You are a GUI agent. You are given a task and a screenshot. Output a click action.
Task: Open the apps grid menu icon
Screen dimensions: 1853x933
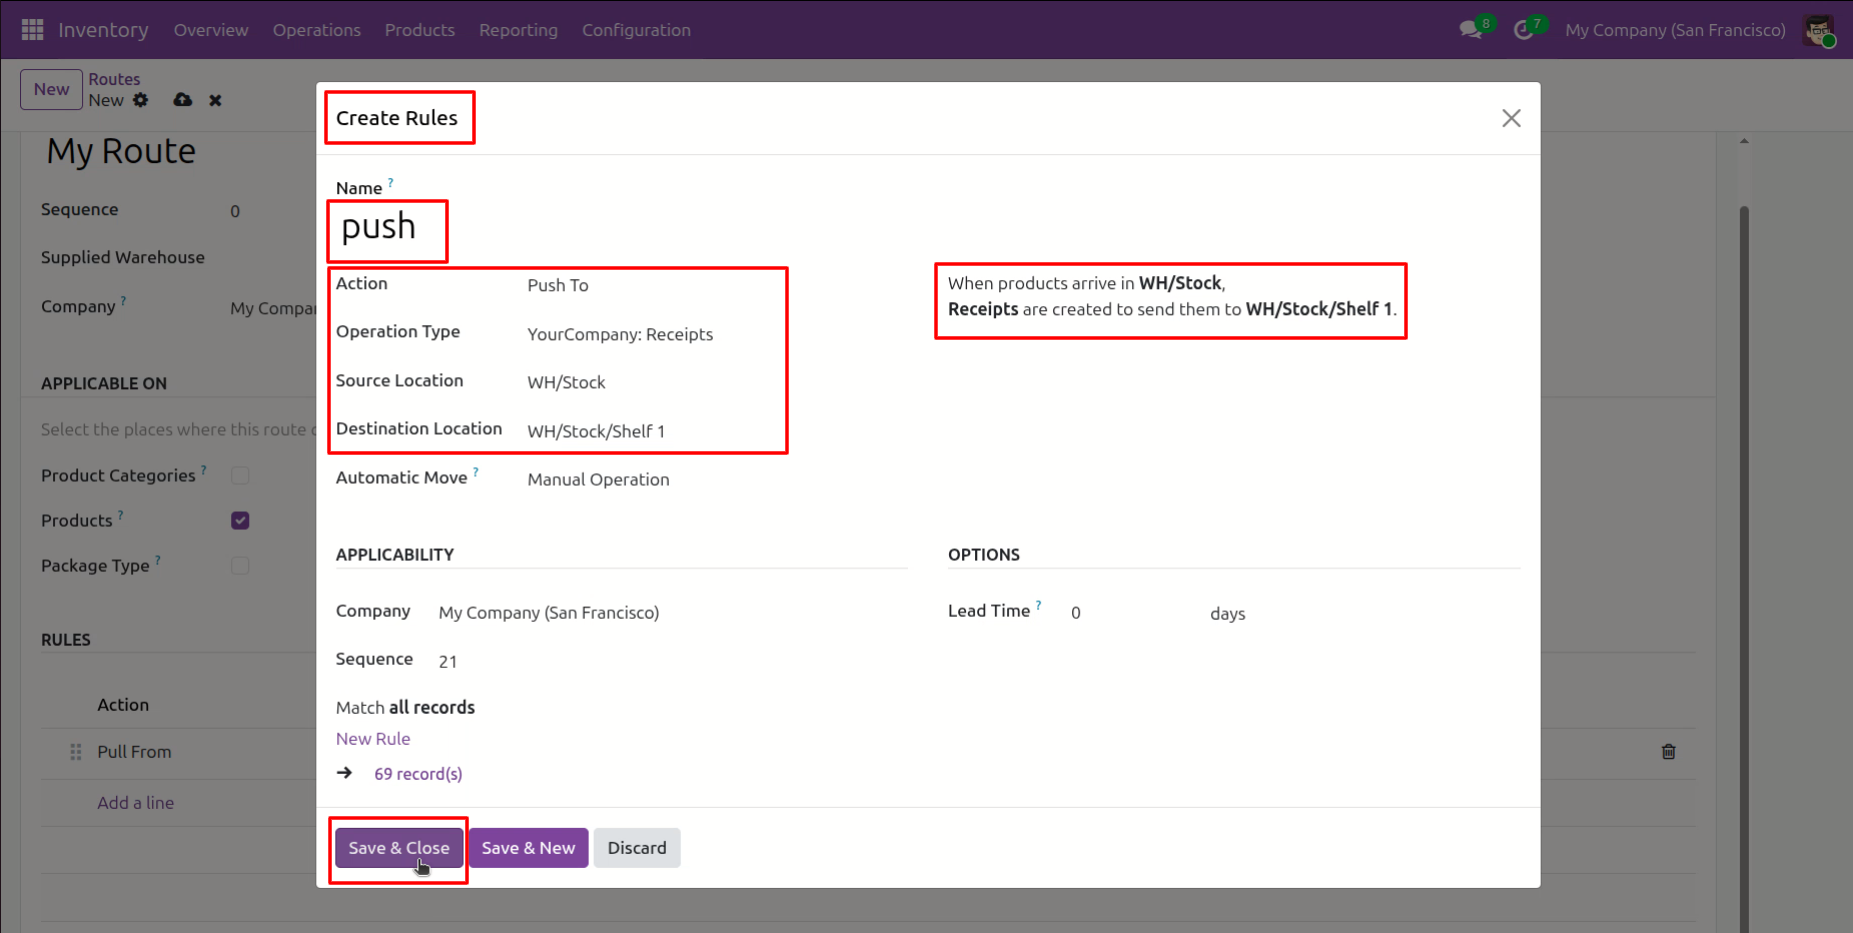32,30
